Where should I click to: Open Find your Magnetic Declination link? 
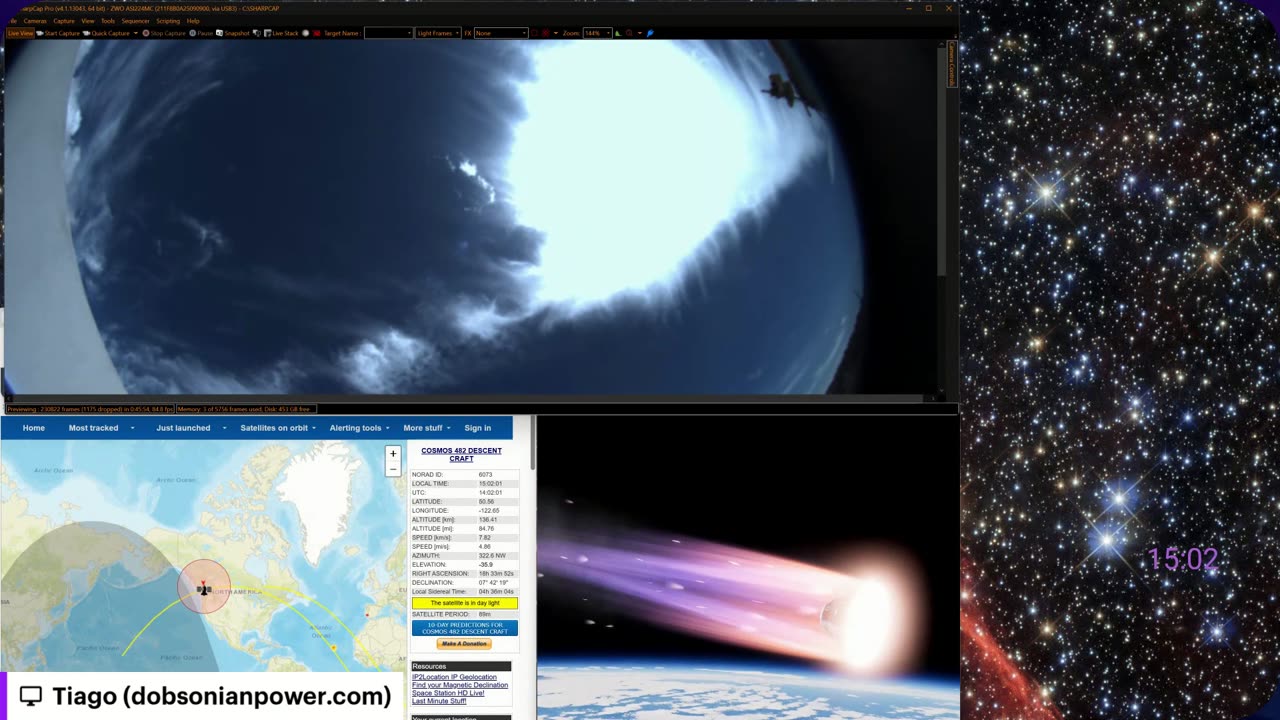[x=460, y=685]
